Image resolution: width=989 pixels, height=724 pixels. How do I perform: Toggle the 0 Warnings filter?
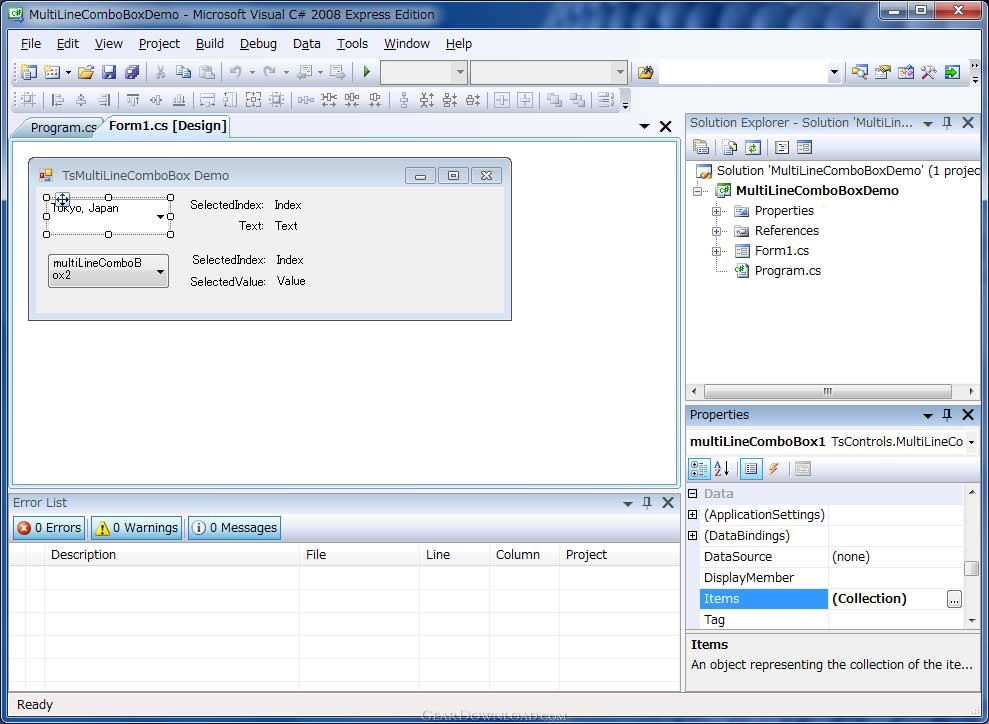pyautogui.click(x=136, y=528)
